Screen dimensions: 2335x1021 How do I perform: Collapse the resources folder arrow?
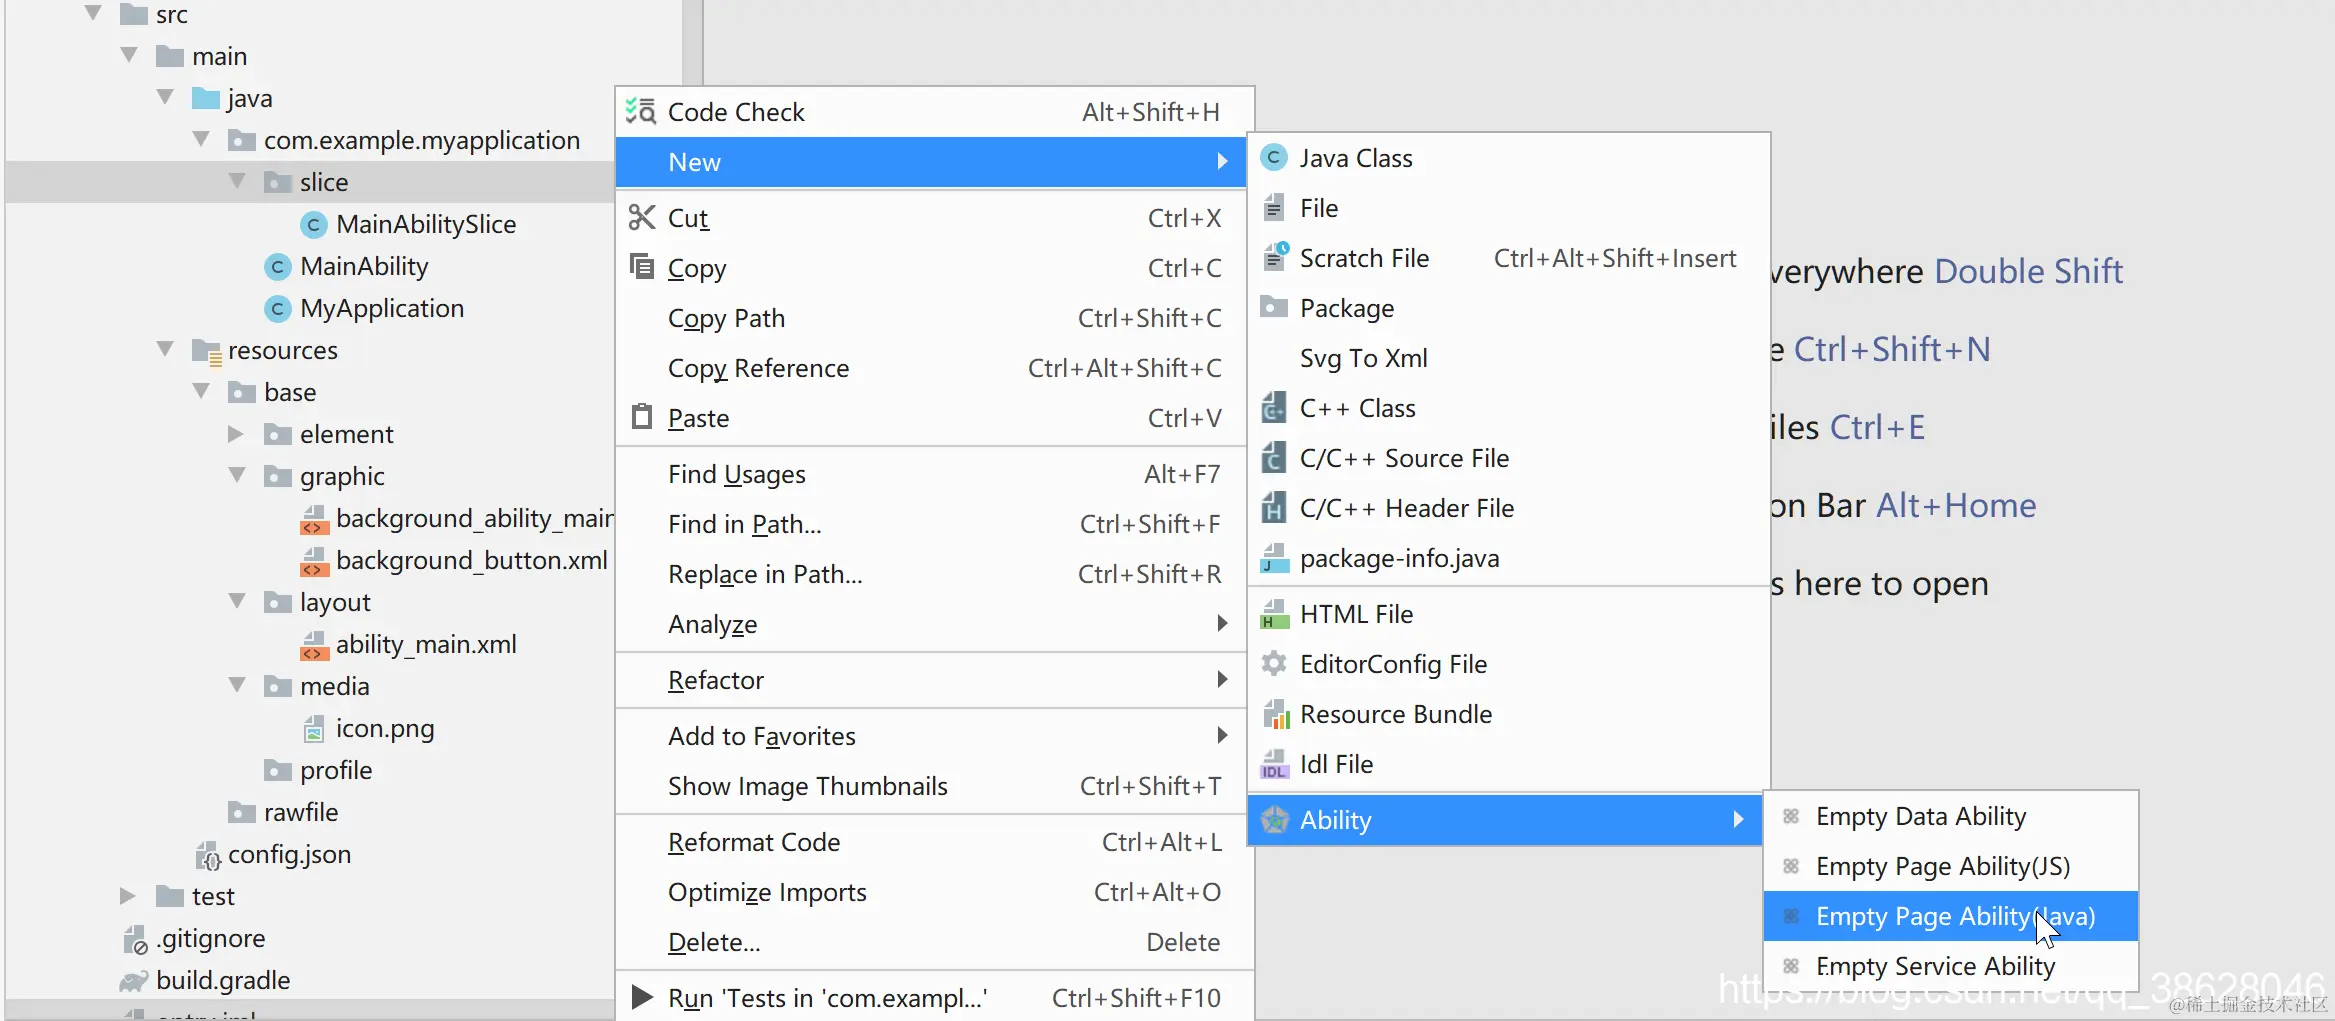click(165, 349)
